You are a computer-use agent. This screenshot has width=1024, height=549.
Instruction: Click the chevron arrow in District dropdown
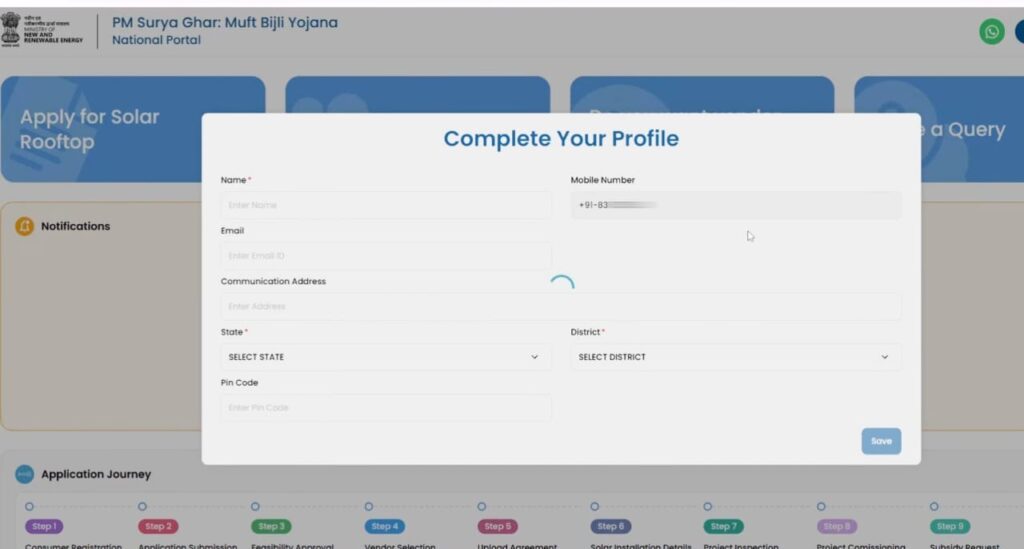884,357
